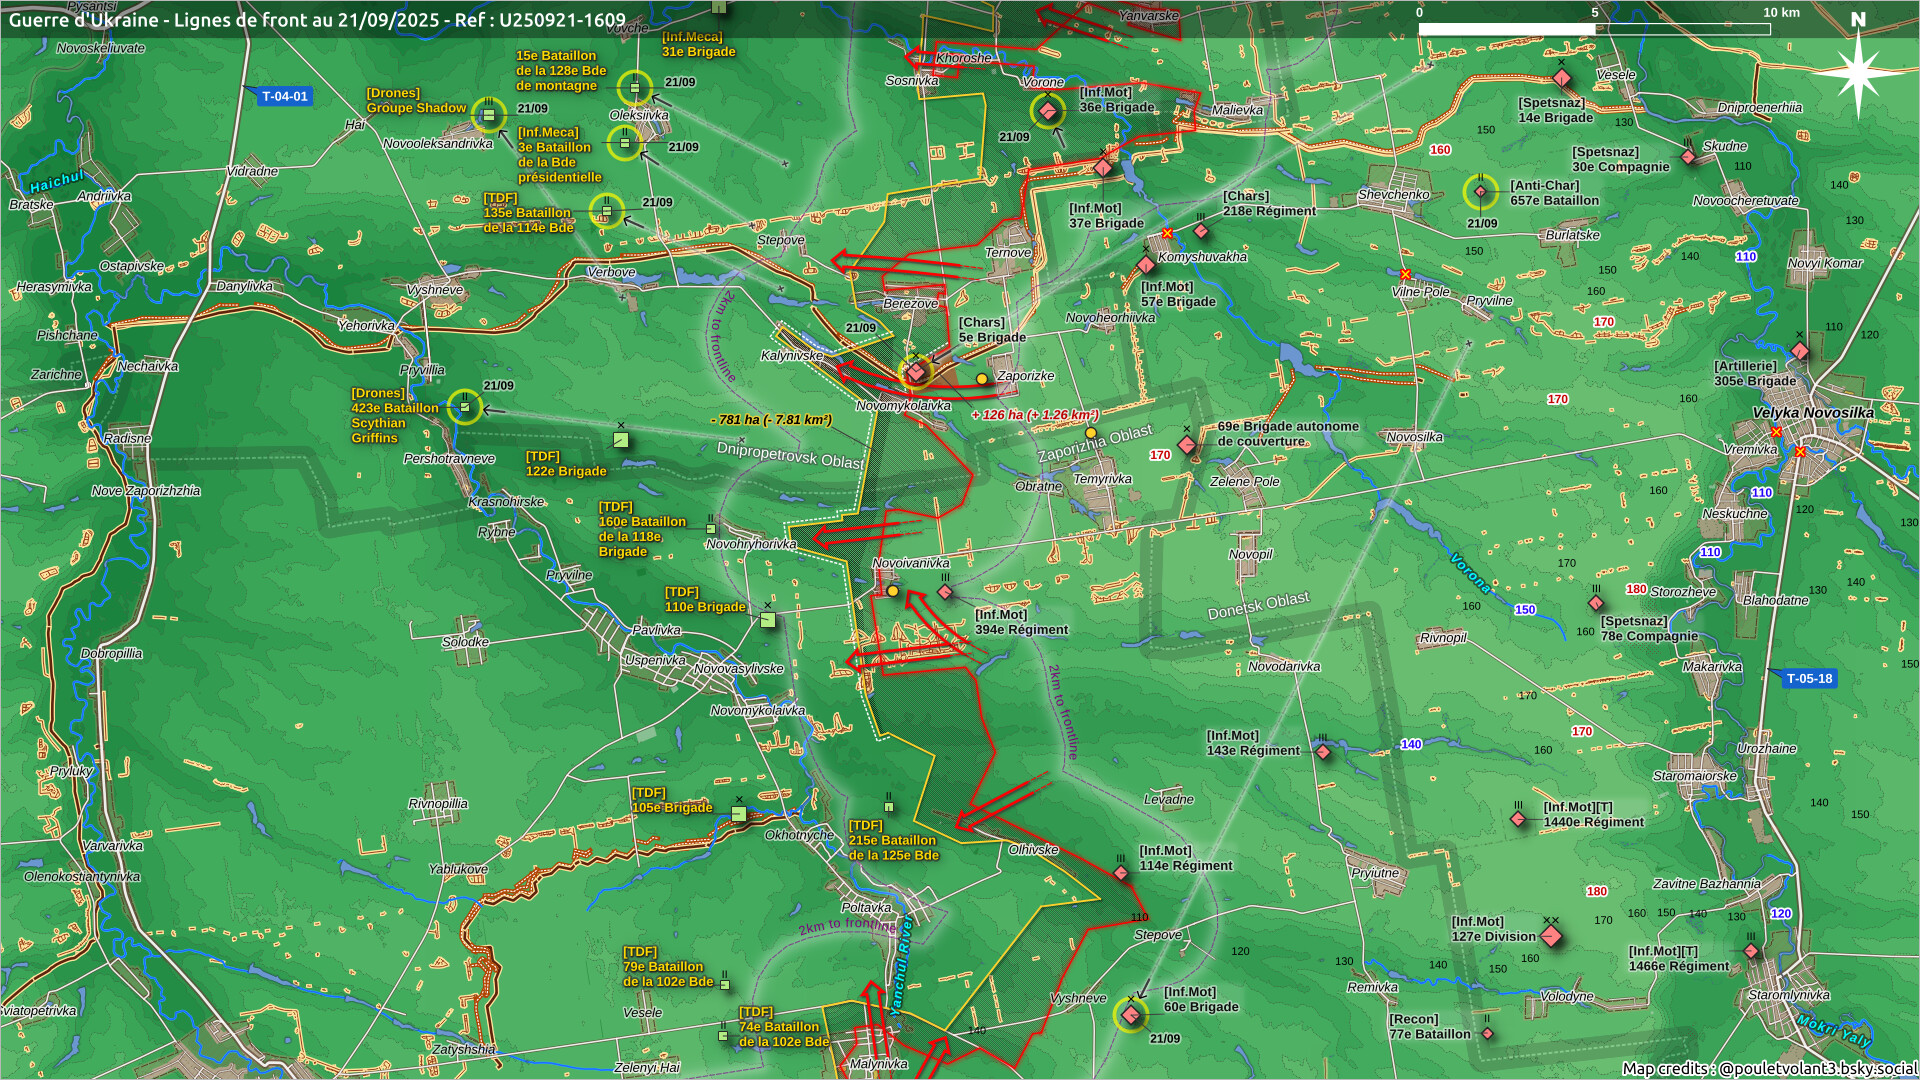Click the +126 ha gain label
The height and width of the screenshot is (1080, 1920).
tap(1034, 415)
